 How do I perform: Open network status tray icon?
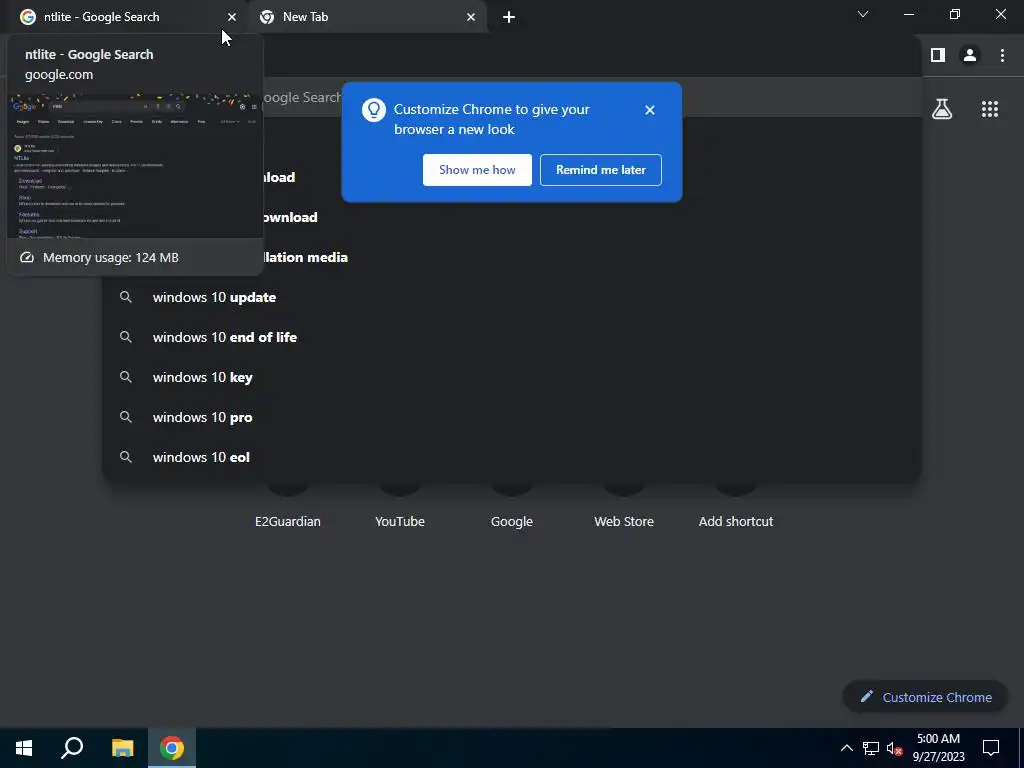pyautogui.click(x=871, y=748)
